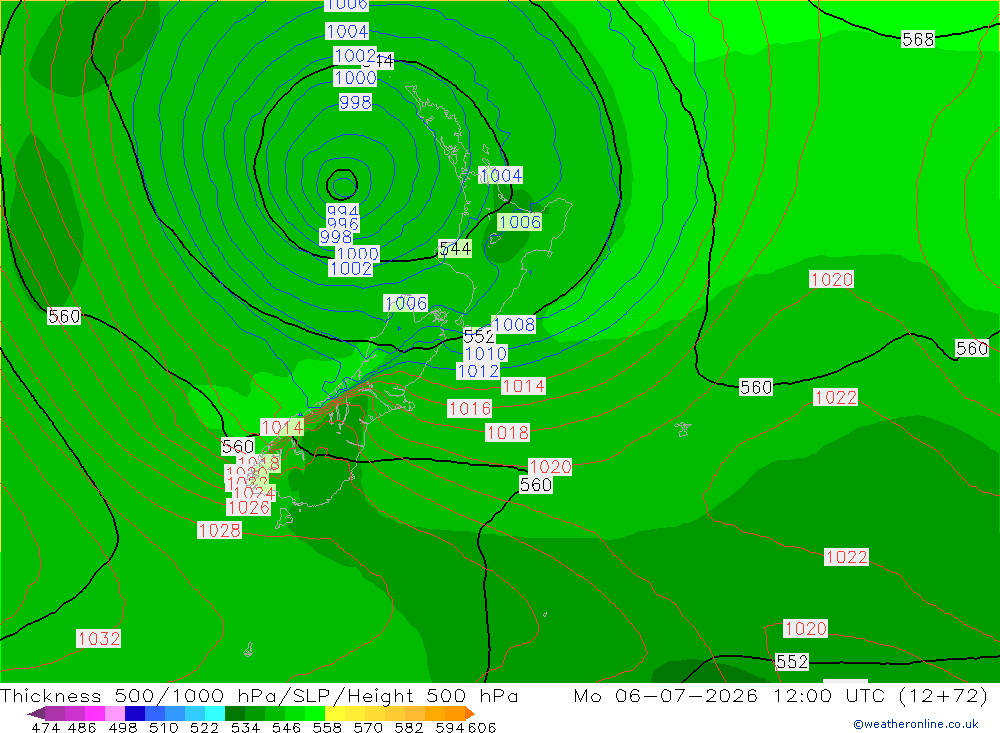Image resolution: width=1000 pixels, height=733 pixels.
Task: Click the 1016 red isobar label
Action: (469, 408)
